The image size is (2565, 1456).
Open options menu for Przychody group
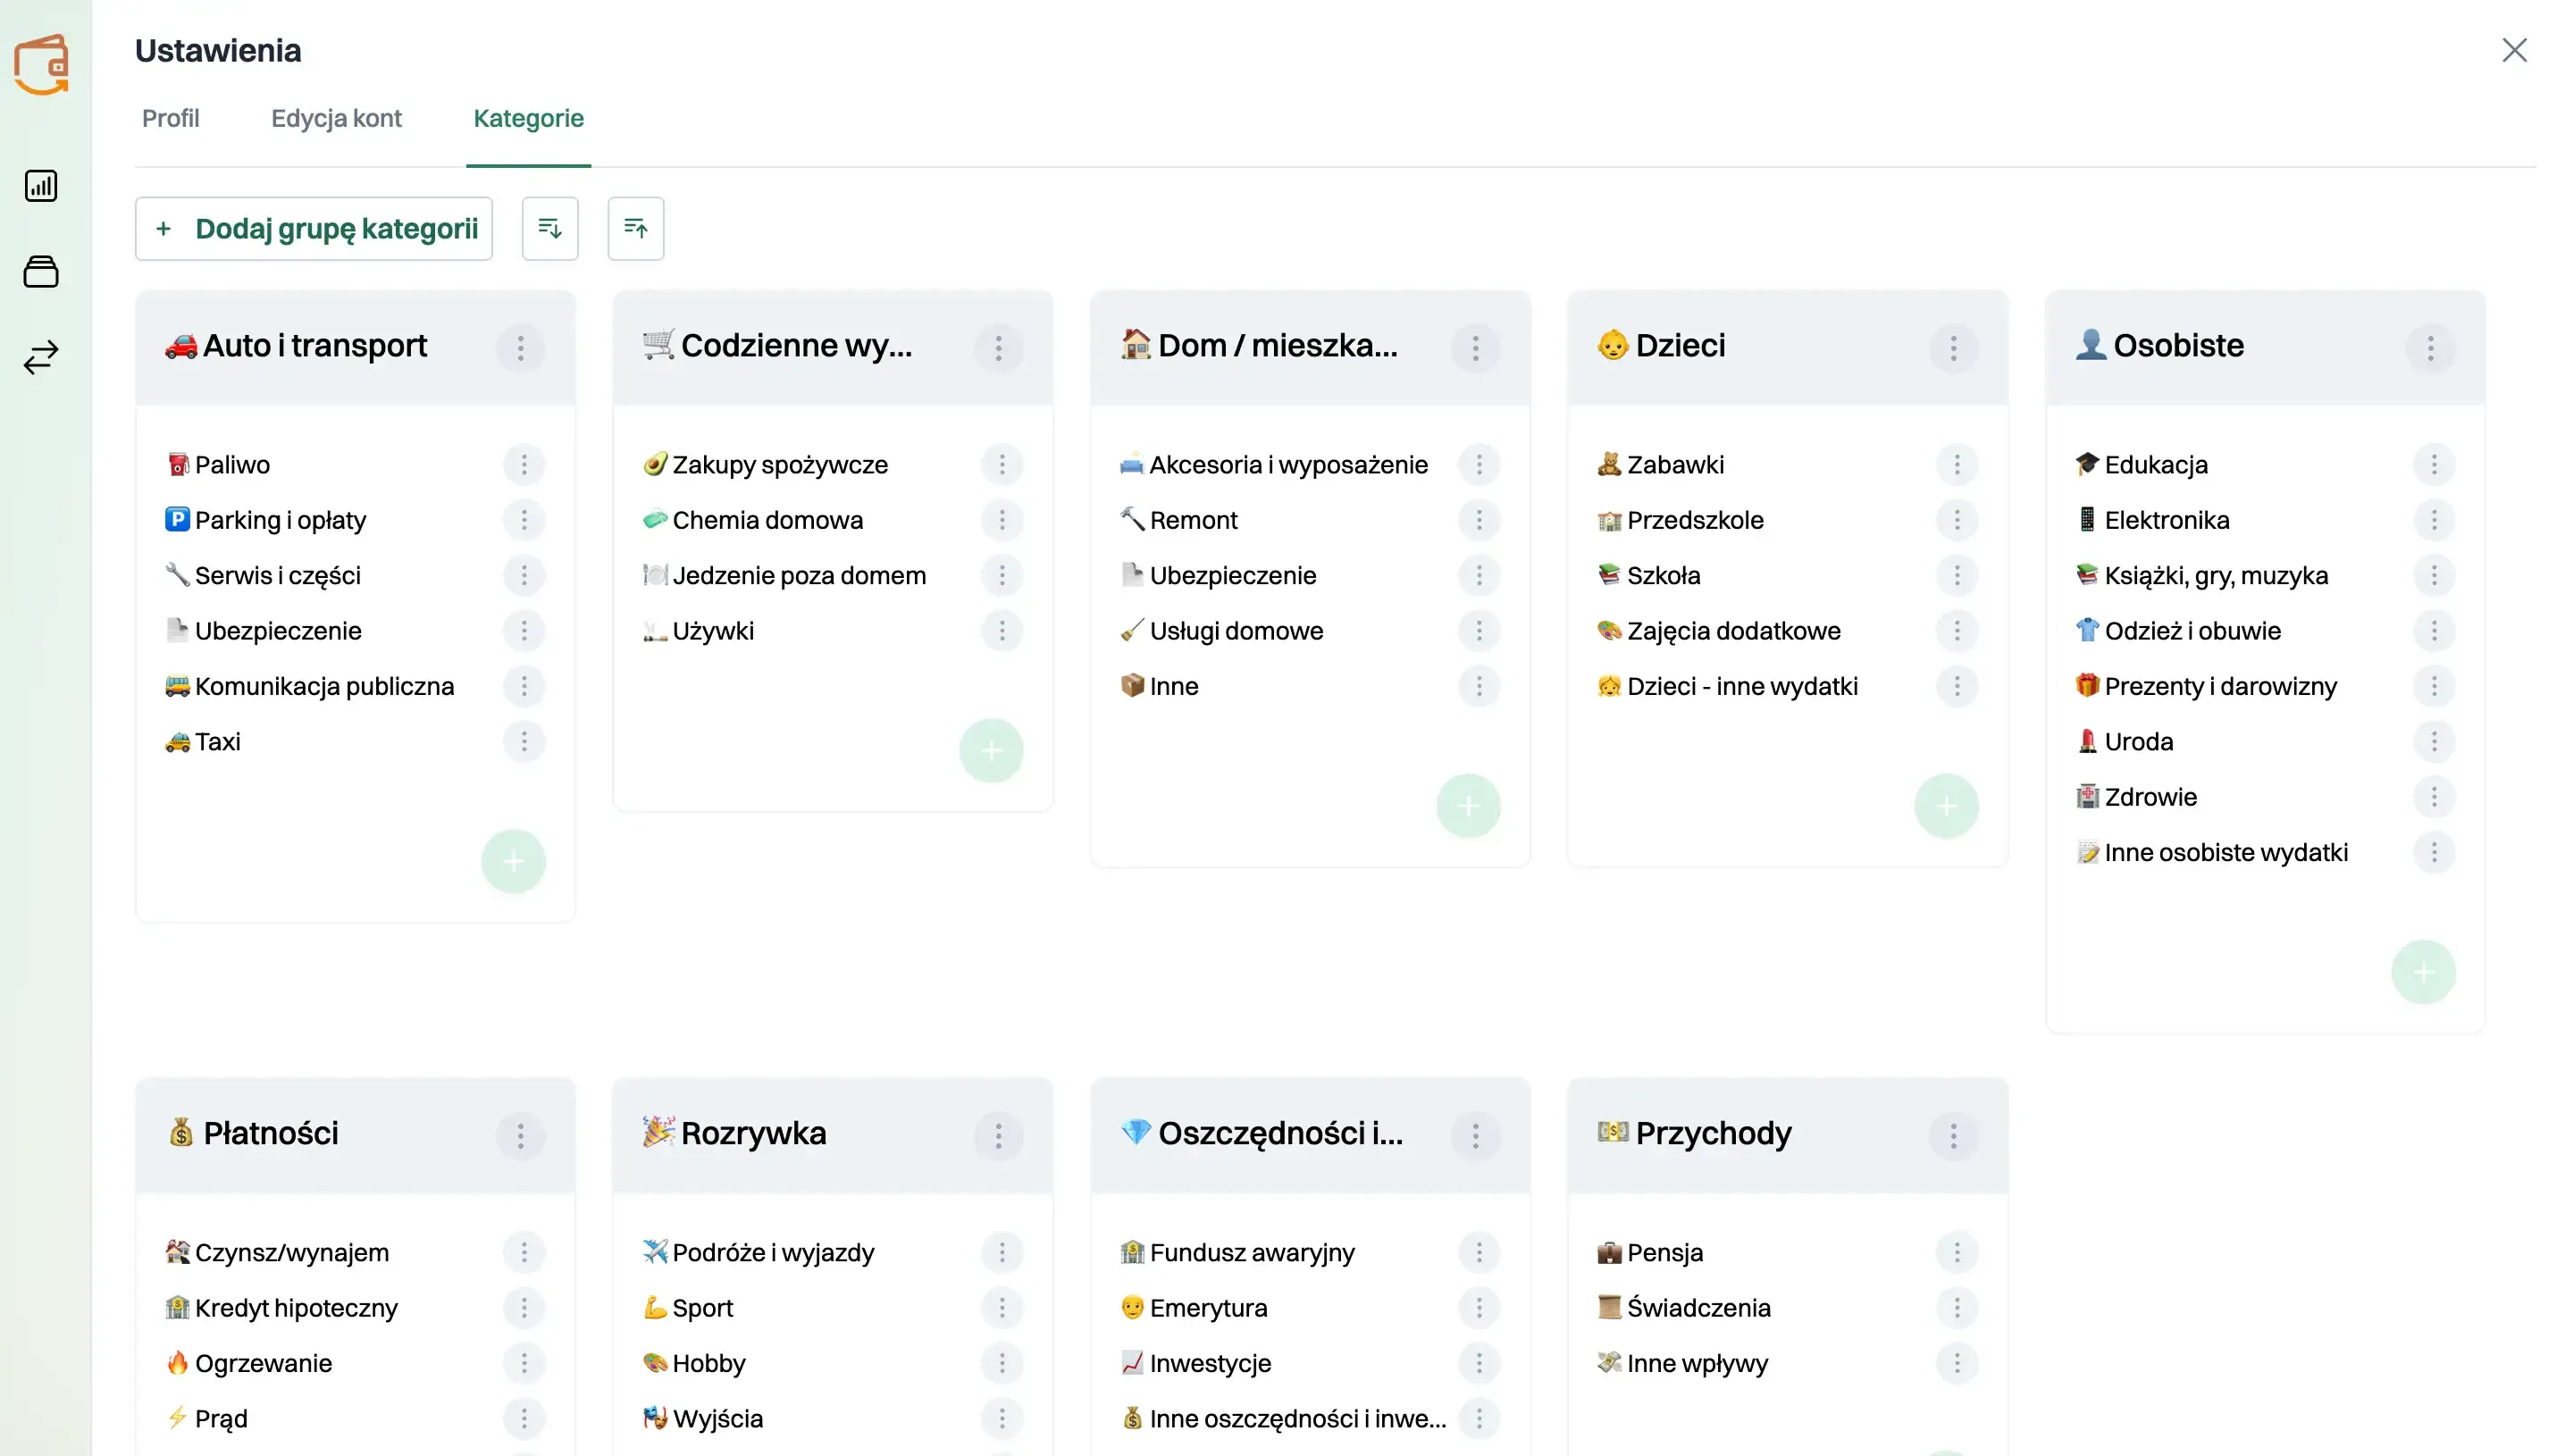(x=1953, y=1136)
